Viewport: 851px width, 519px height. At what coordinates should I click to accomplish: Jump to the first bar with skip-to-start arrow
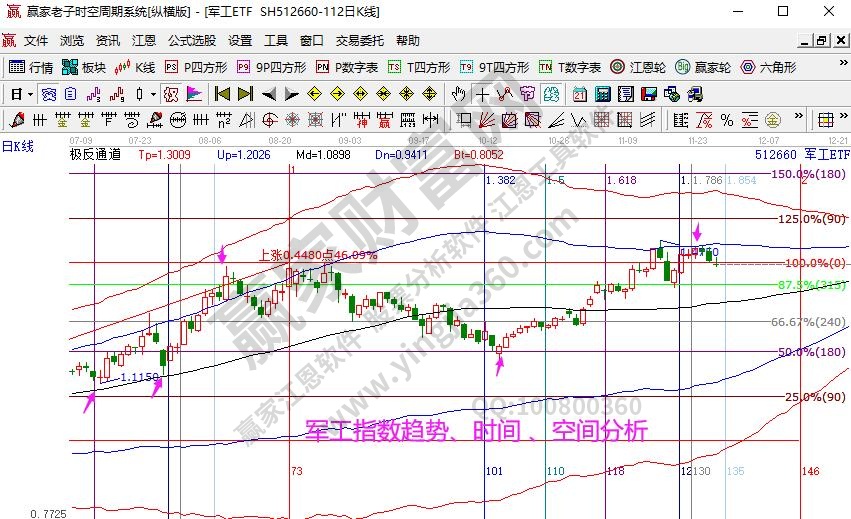click(x=222, y=94)
